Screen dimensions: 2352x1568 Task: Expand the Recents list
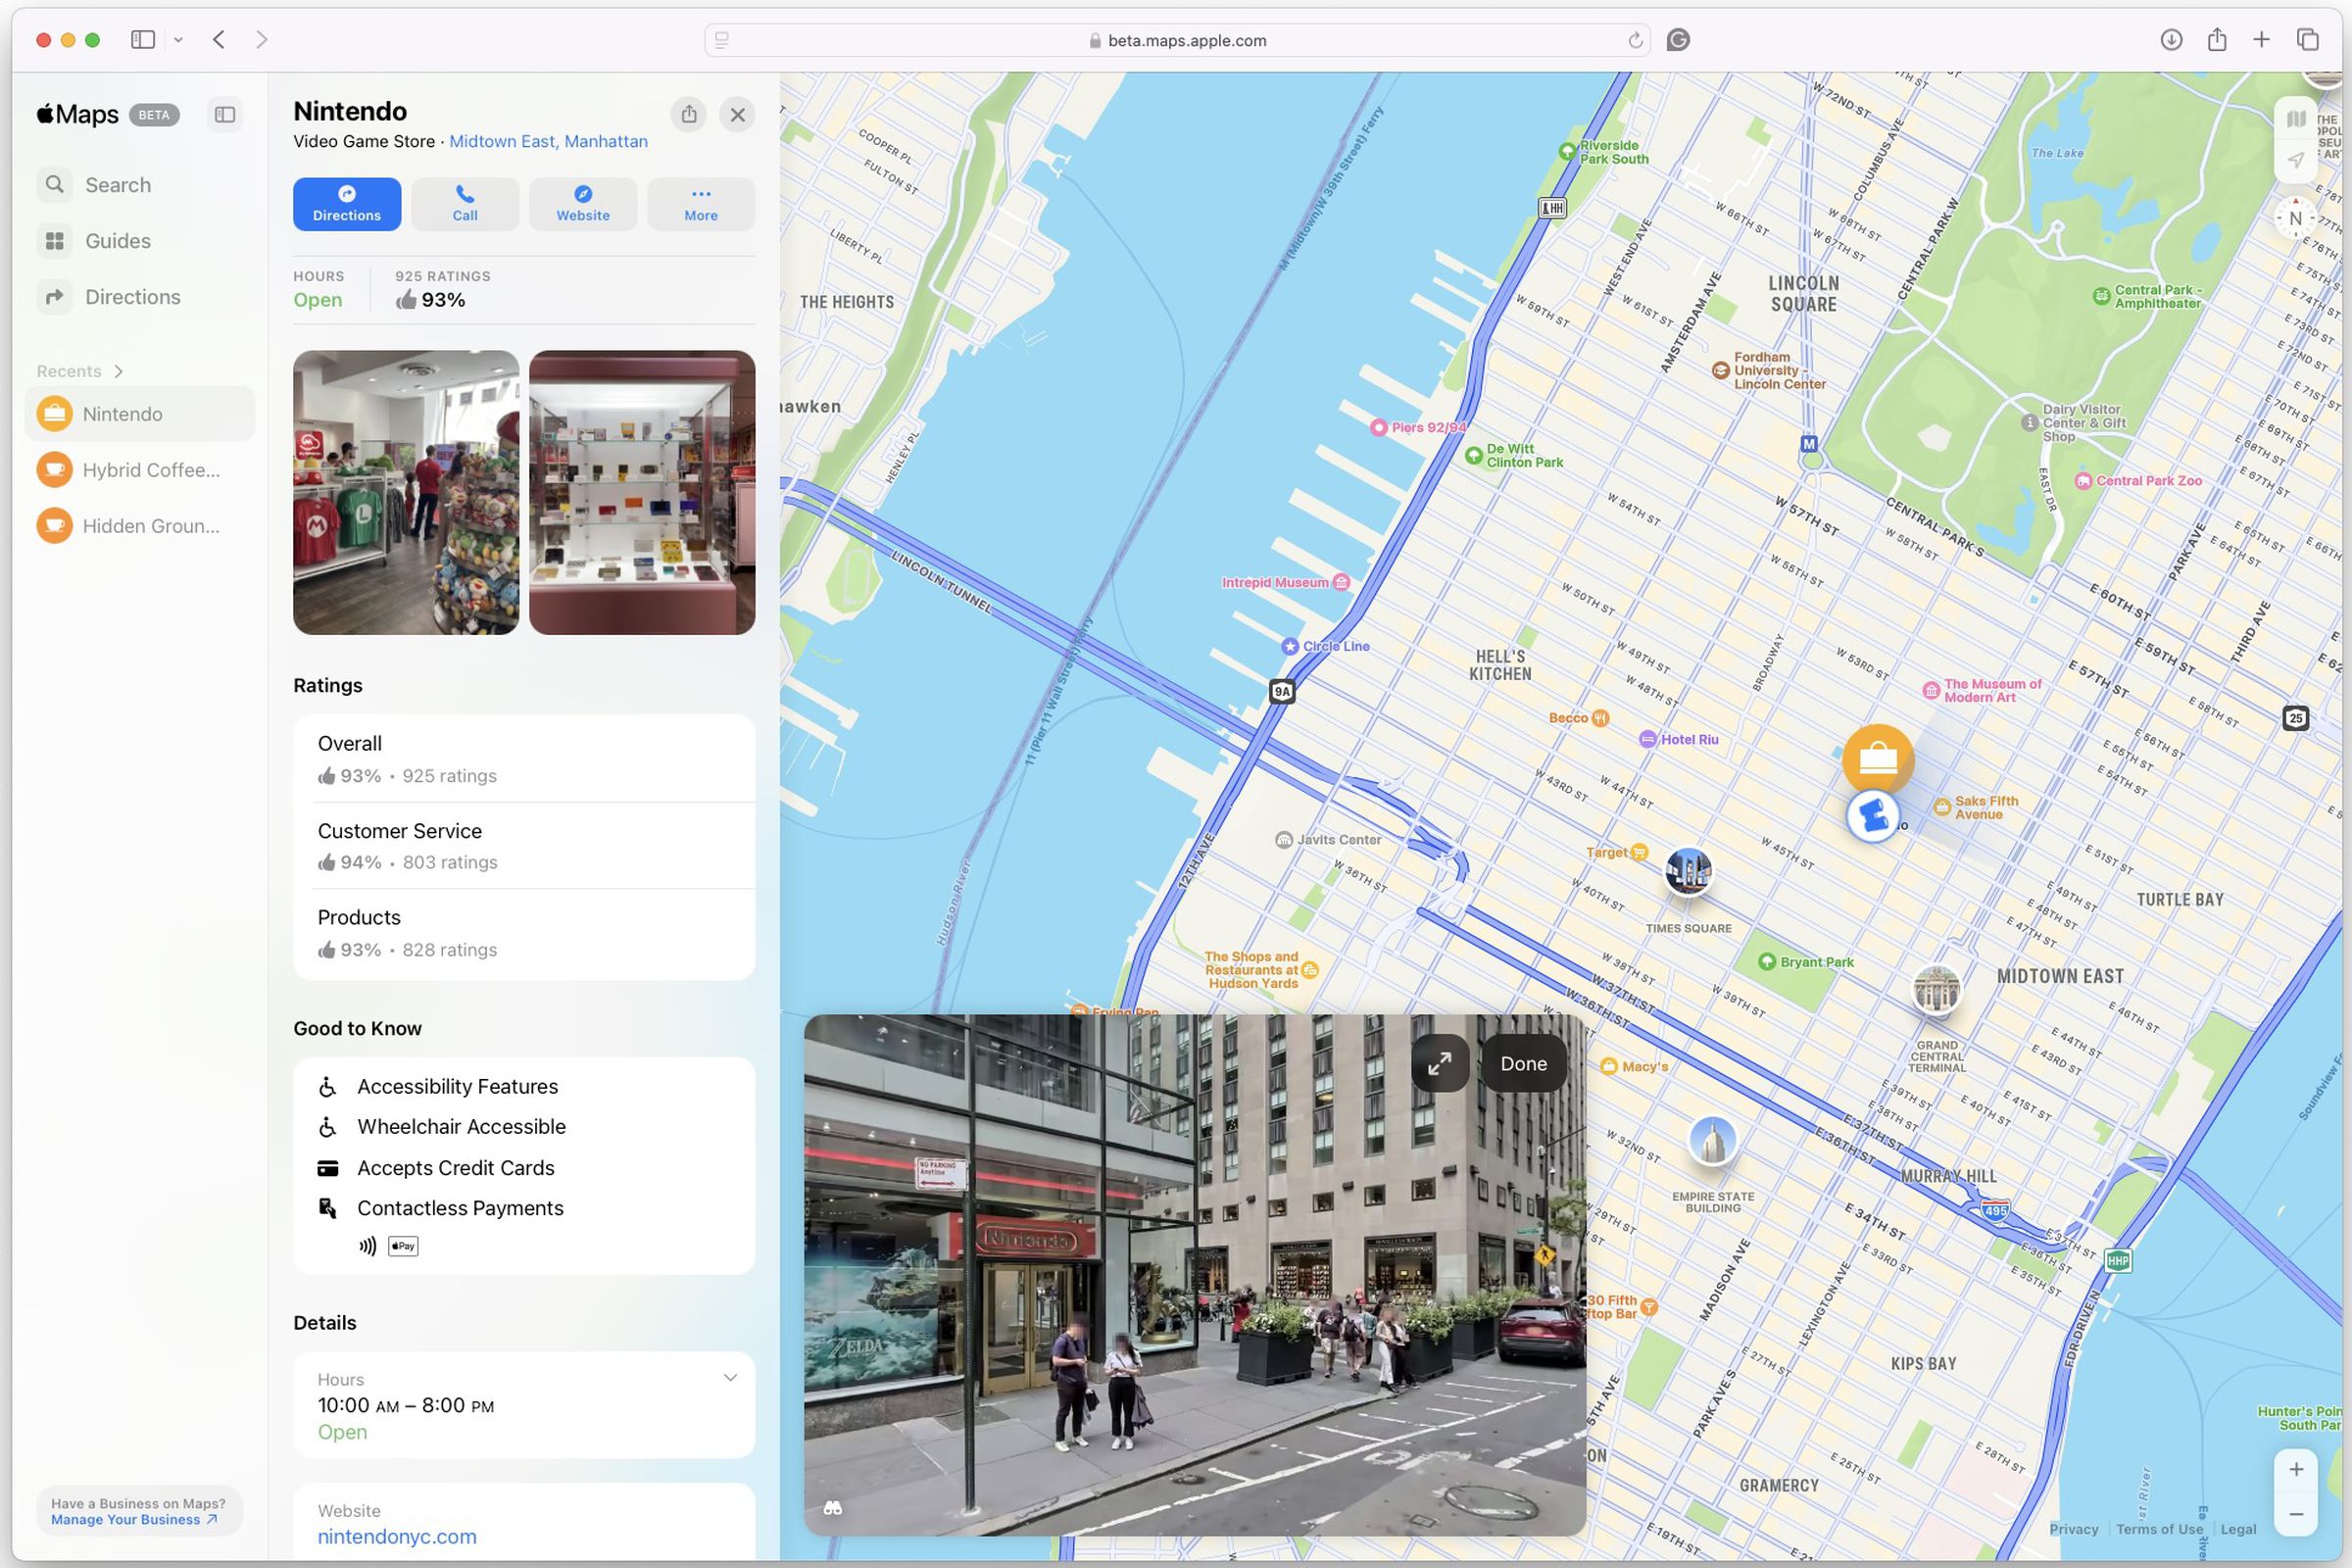(117, 370)
